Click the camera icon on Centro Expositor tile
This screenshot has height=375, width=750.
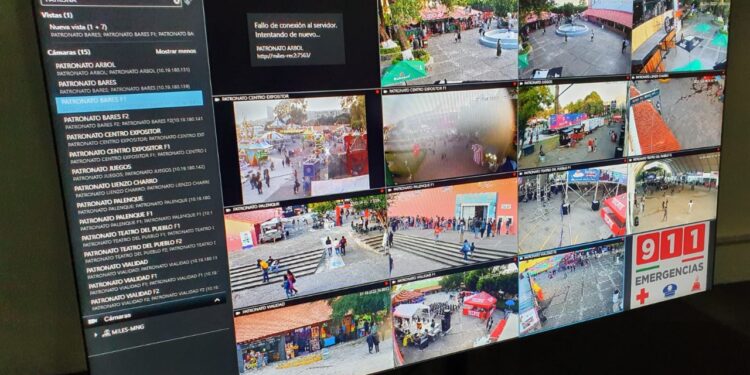[x=217, y=99]
